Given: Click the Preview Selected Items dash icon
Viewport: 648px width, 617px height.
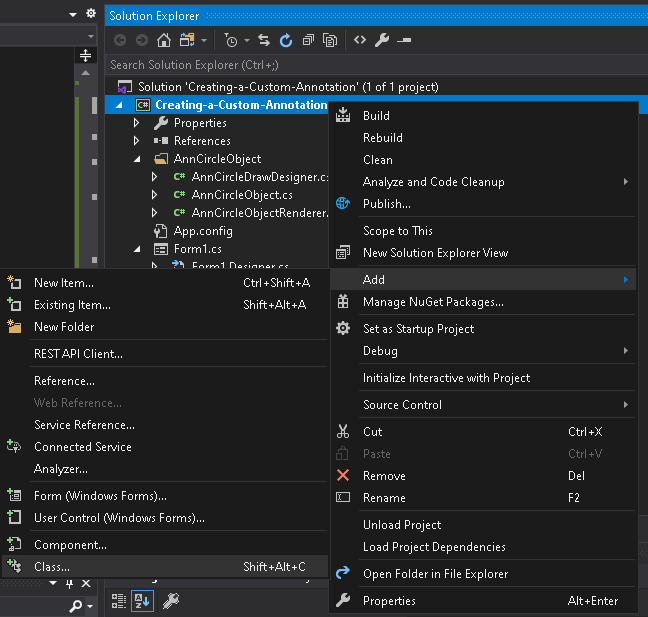Looking at the screenshot, I should pos(404,40).
